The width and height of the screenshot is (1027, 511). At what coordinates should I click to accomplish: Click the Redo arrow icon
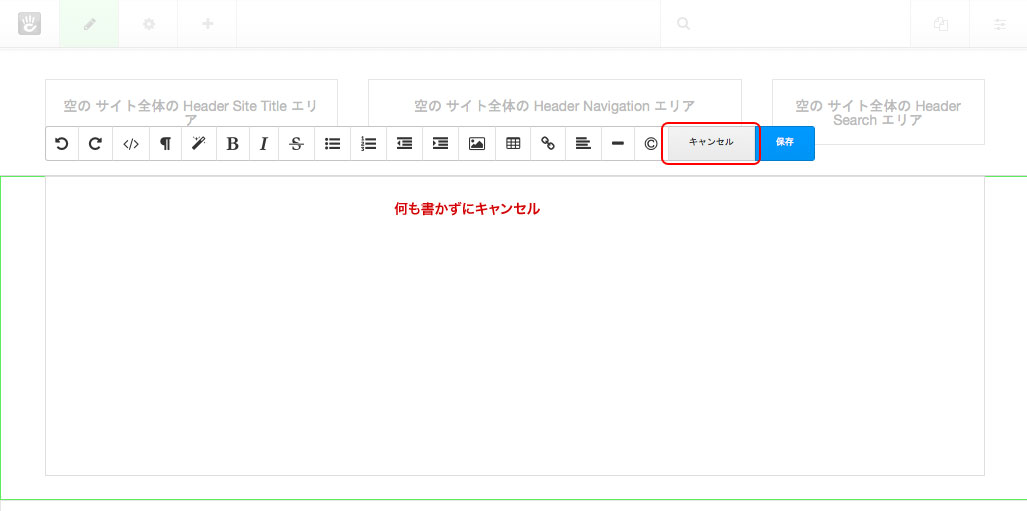[x=96, y=143]
